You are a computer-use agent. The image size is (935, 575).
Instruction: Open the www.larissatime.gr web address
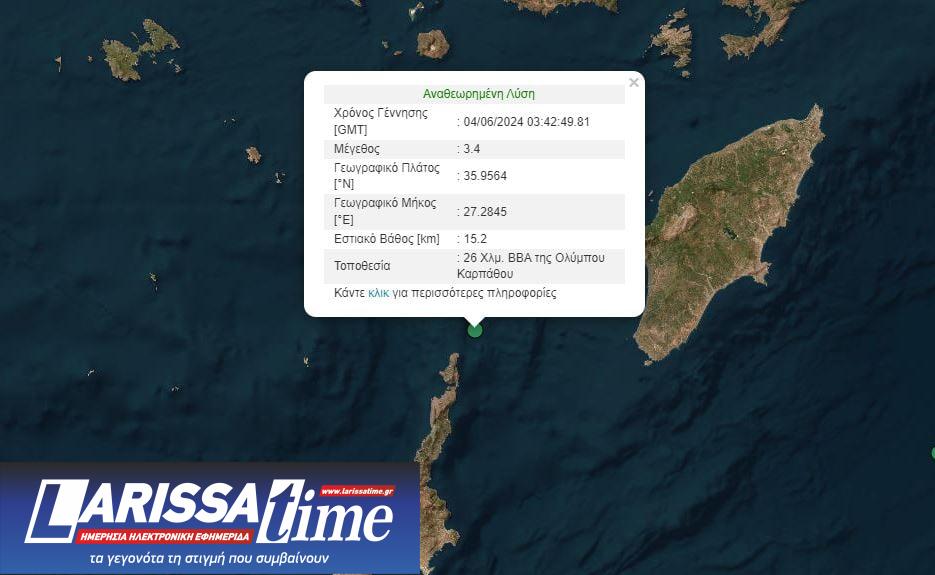(358, 491)
